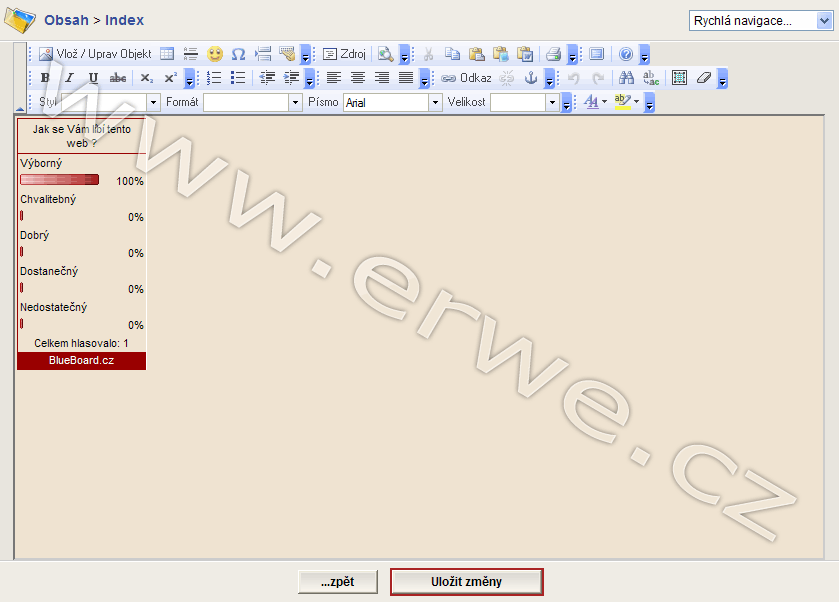The height and width of the screenshot is (602, 839).
Task: Open Find with the binoculars icon
Action: [x=627, y=78]
